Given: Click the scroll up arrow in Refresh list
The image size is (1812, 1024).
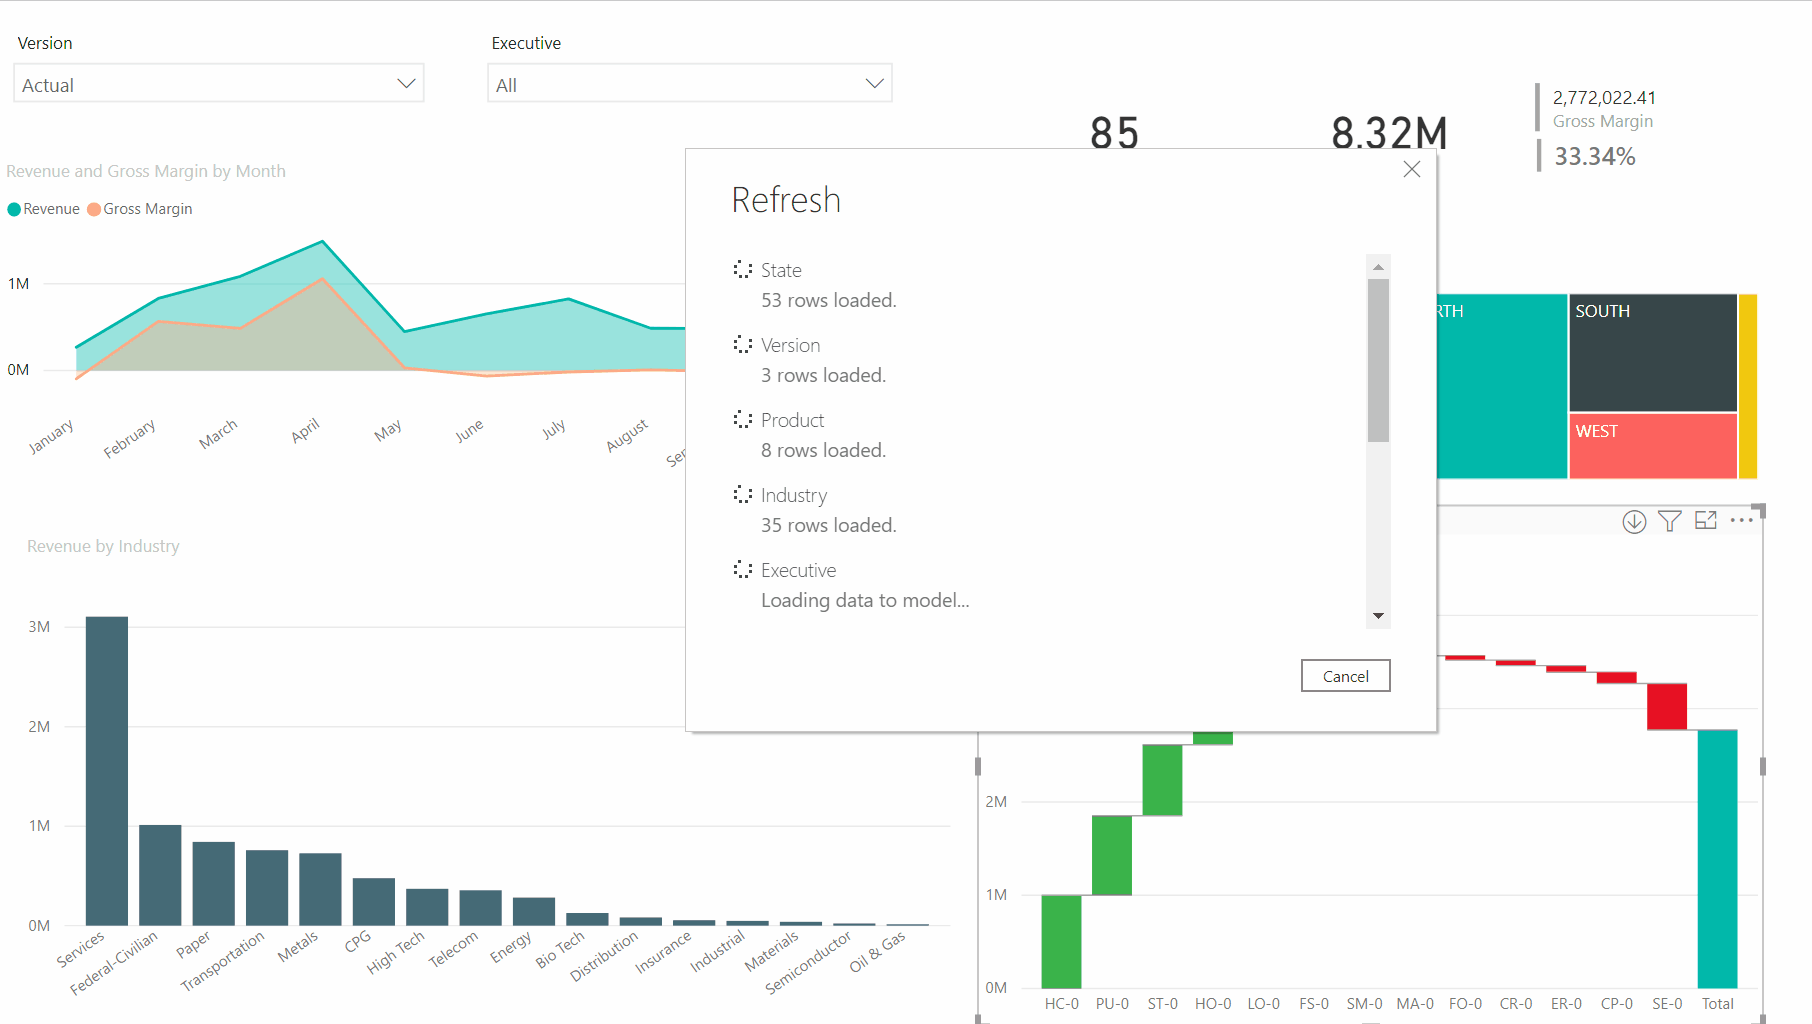Looking at the screenshot, I should 1378,267.
